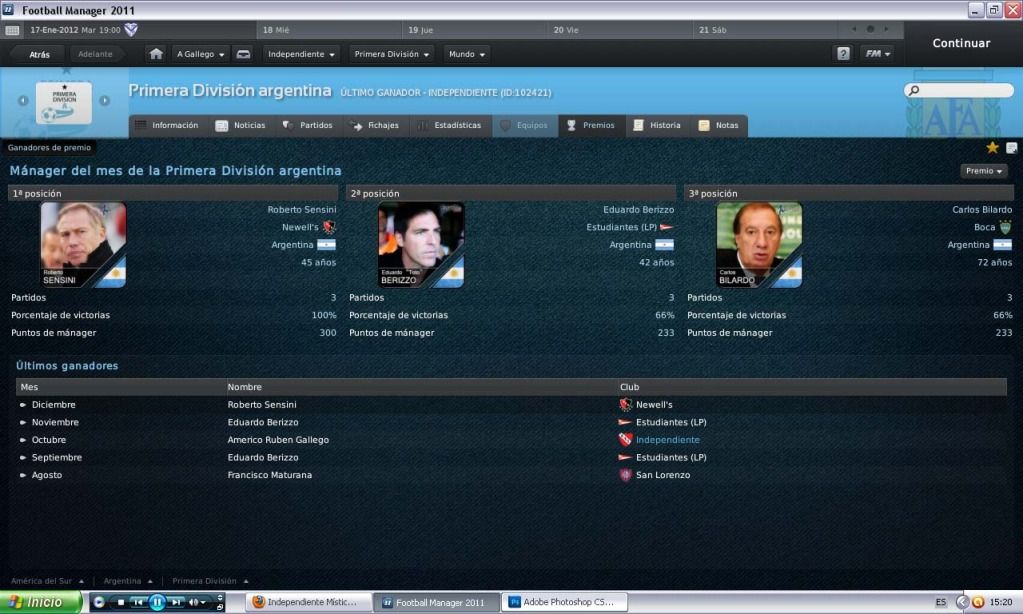Click the Newell's club crest by Sensini
The width and height of the screenshot is (1023, 614).
coord(329,227)
